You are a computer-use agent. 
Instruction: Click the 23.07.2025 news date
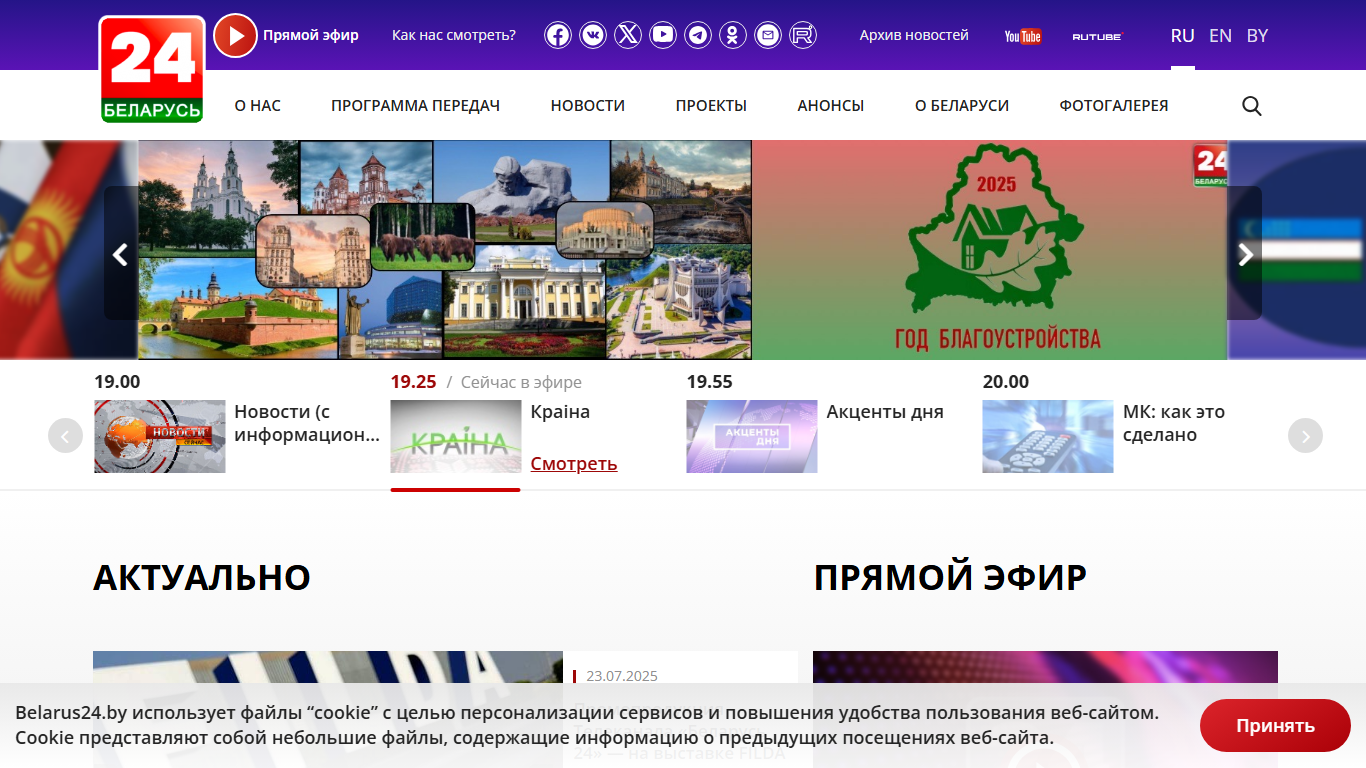pyautogui.click(x=622, y=676)
